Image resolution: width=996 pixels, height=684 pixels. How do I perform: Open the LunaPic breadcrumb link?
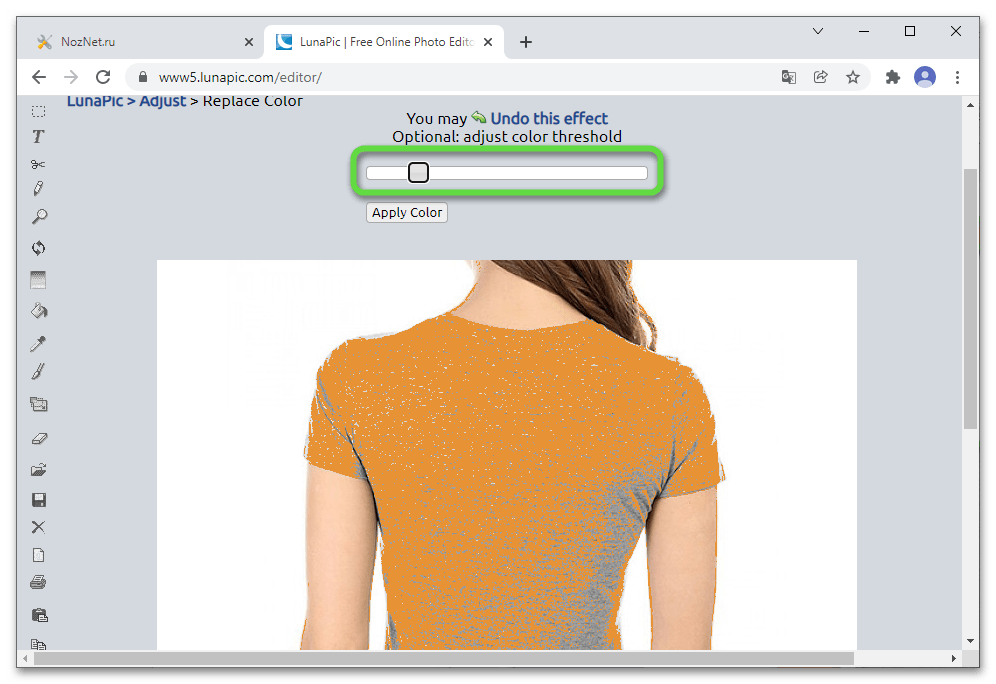point(95,101)
